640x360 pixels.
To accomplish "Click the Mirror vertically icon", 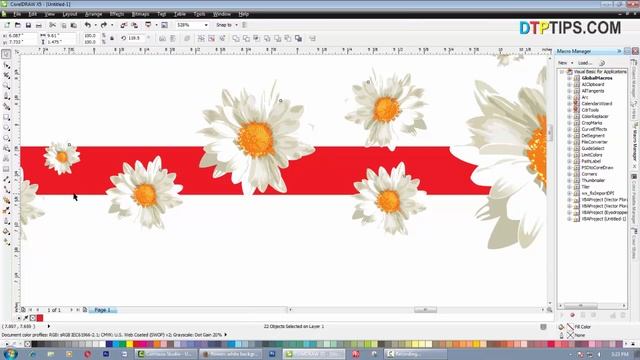I will tap(173, 38).
